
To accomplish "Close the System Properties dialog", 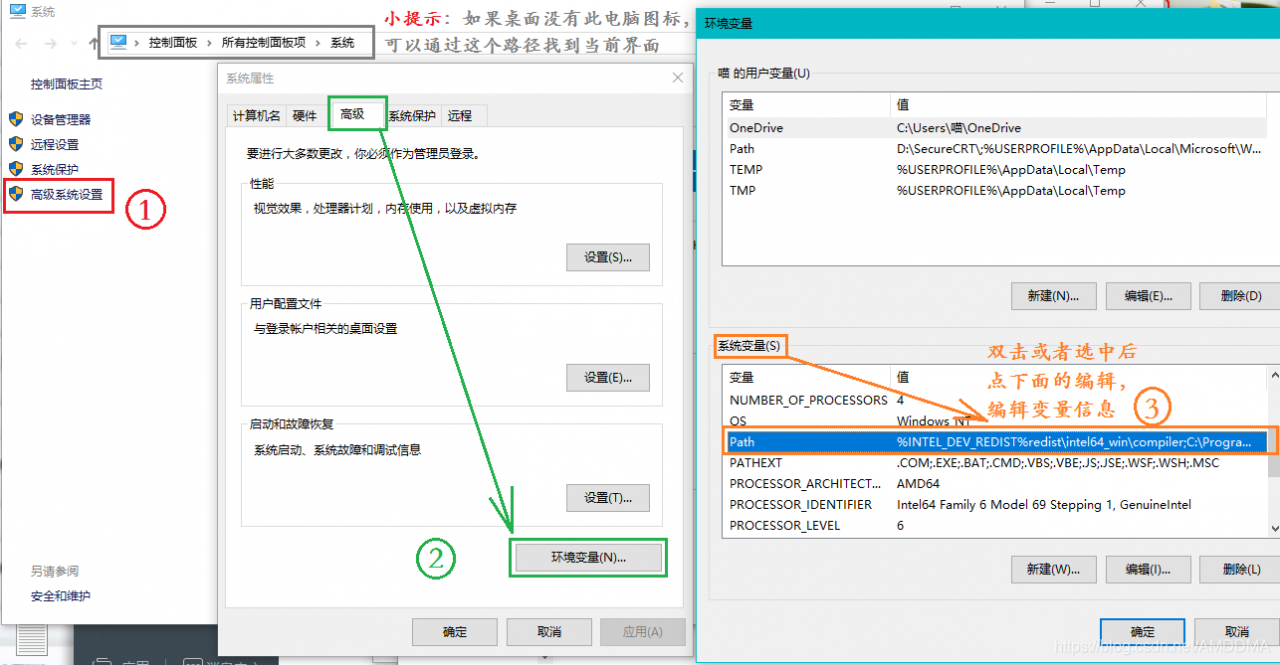I will pos(677,78).
